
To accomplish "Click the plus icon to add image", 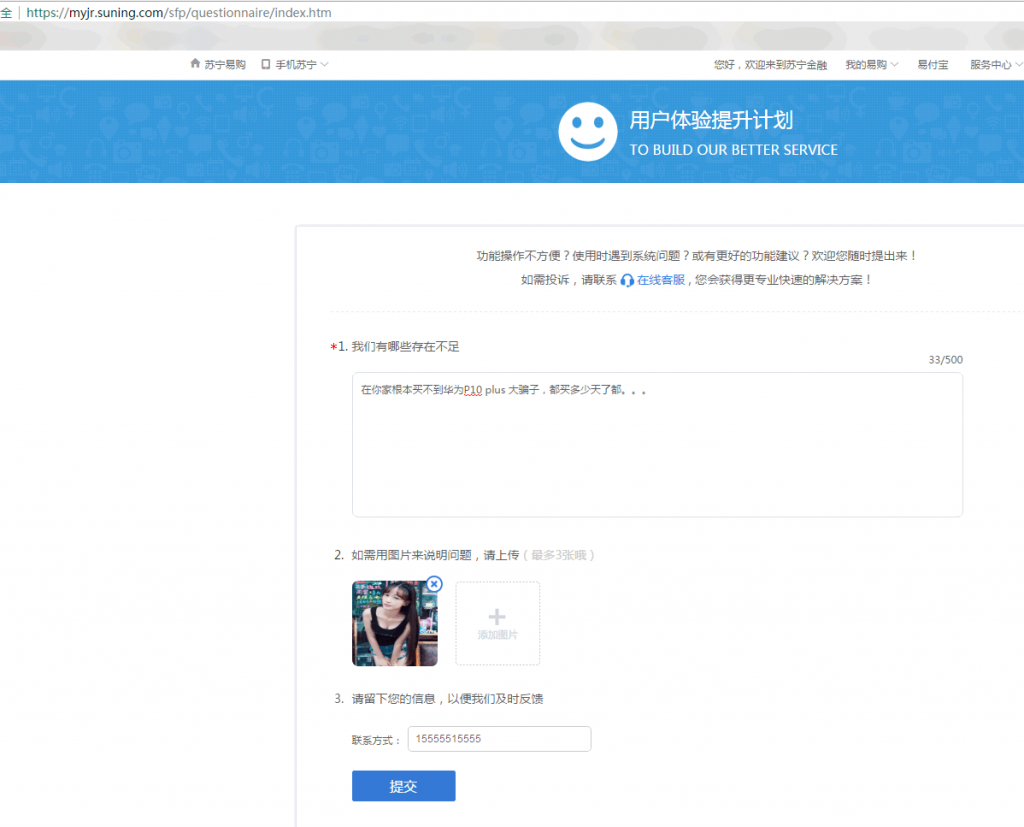I will click(497, 617).
